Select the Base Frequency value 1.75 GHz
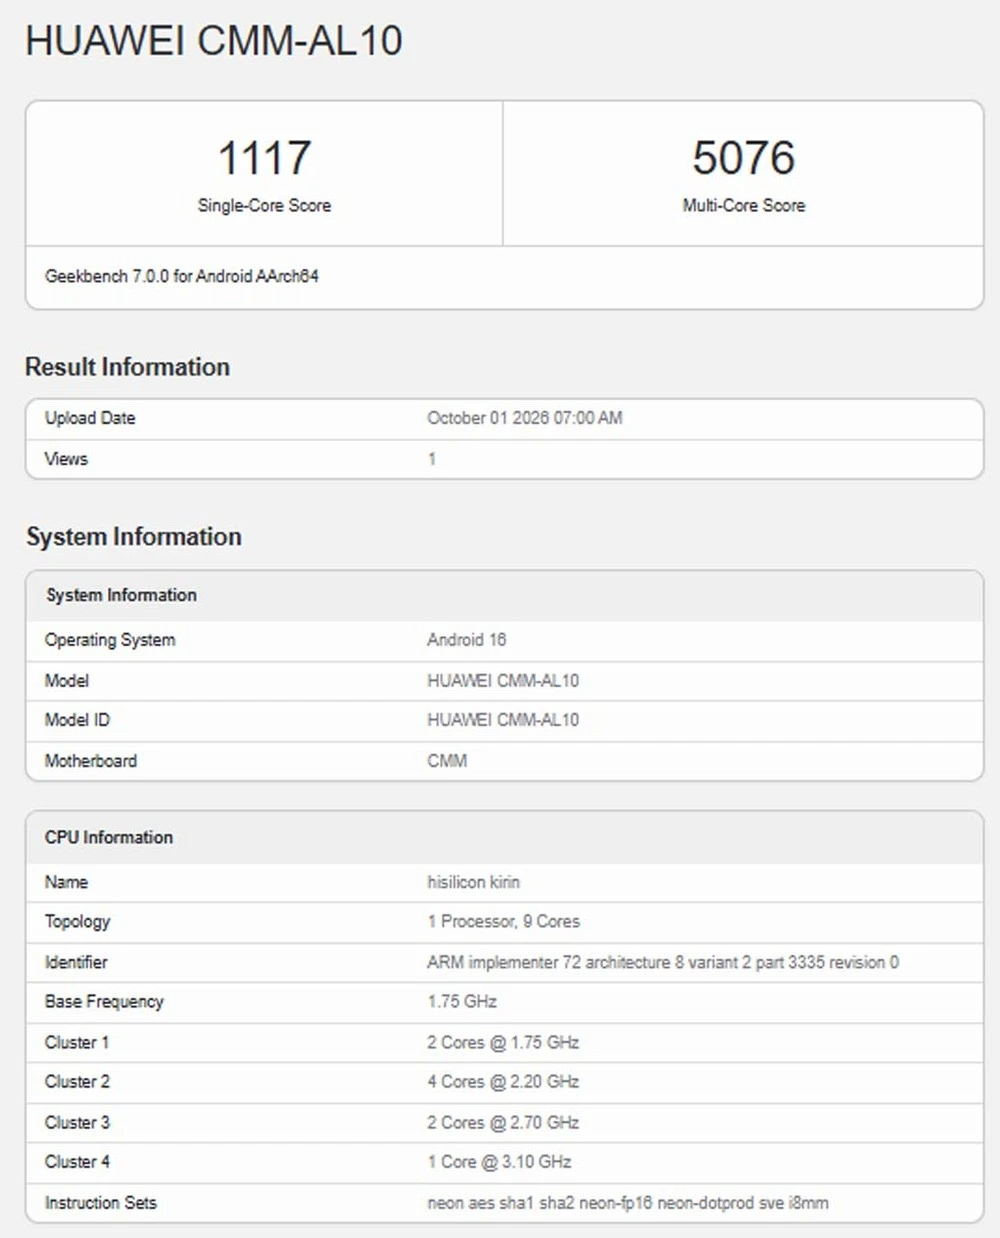1000x1238 pixels. point(462,1001)
